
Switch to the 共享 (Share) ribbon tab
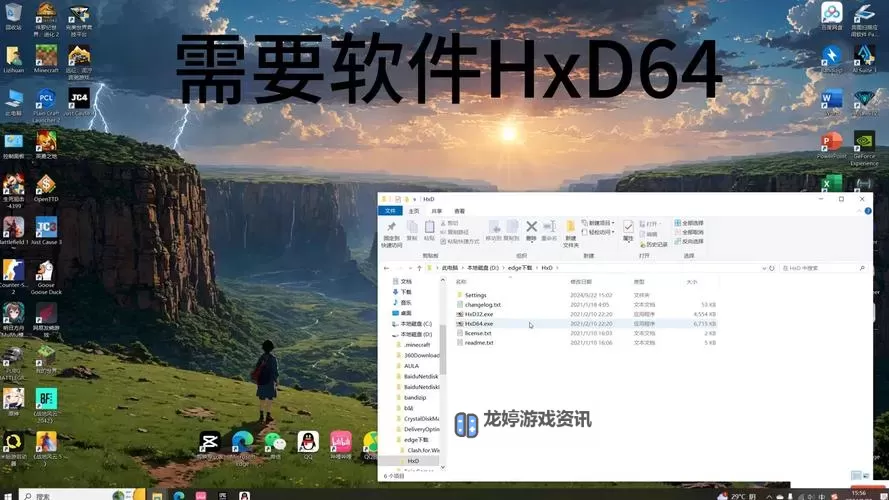[x=437, y=211]
